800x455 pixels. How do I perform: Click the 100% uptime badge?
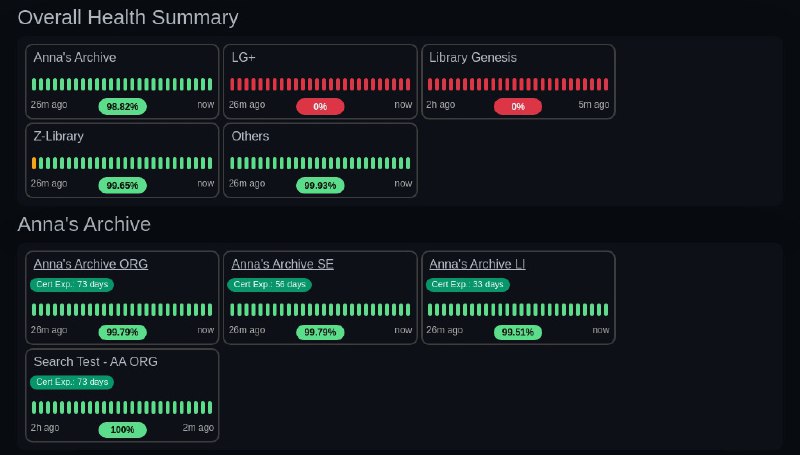[x=122, y=430]
